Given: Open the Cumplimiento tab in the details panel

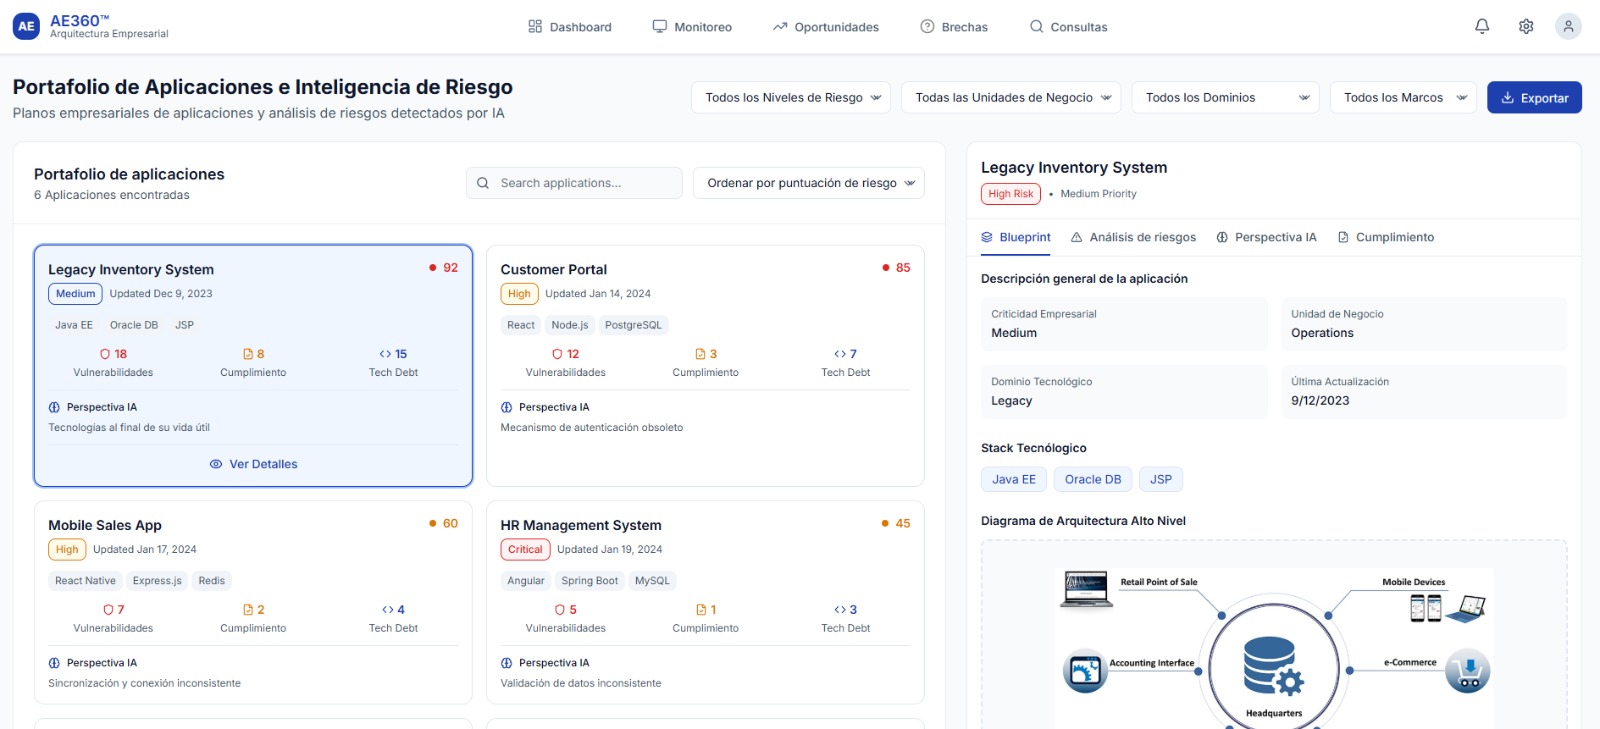Looking at the screenshot, I should point(1386,238).
